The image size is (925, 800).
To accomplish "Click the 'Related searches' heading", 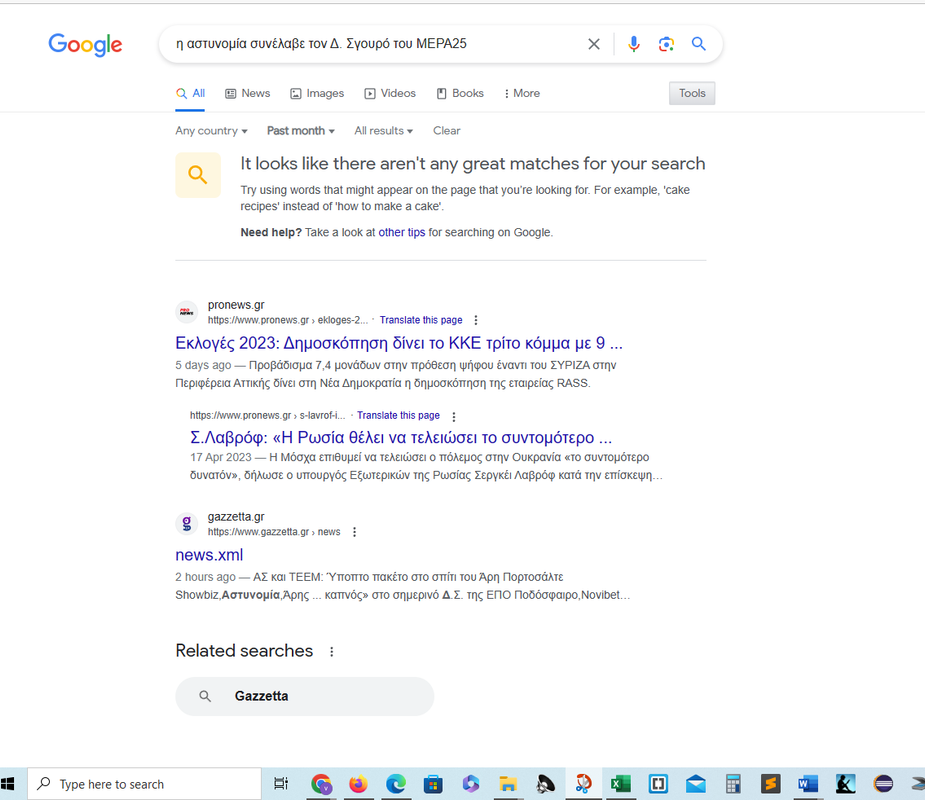I will [244, 651].
